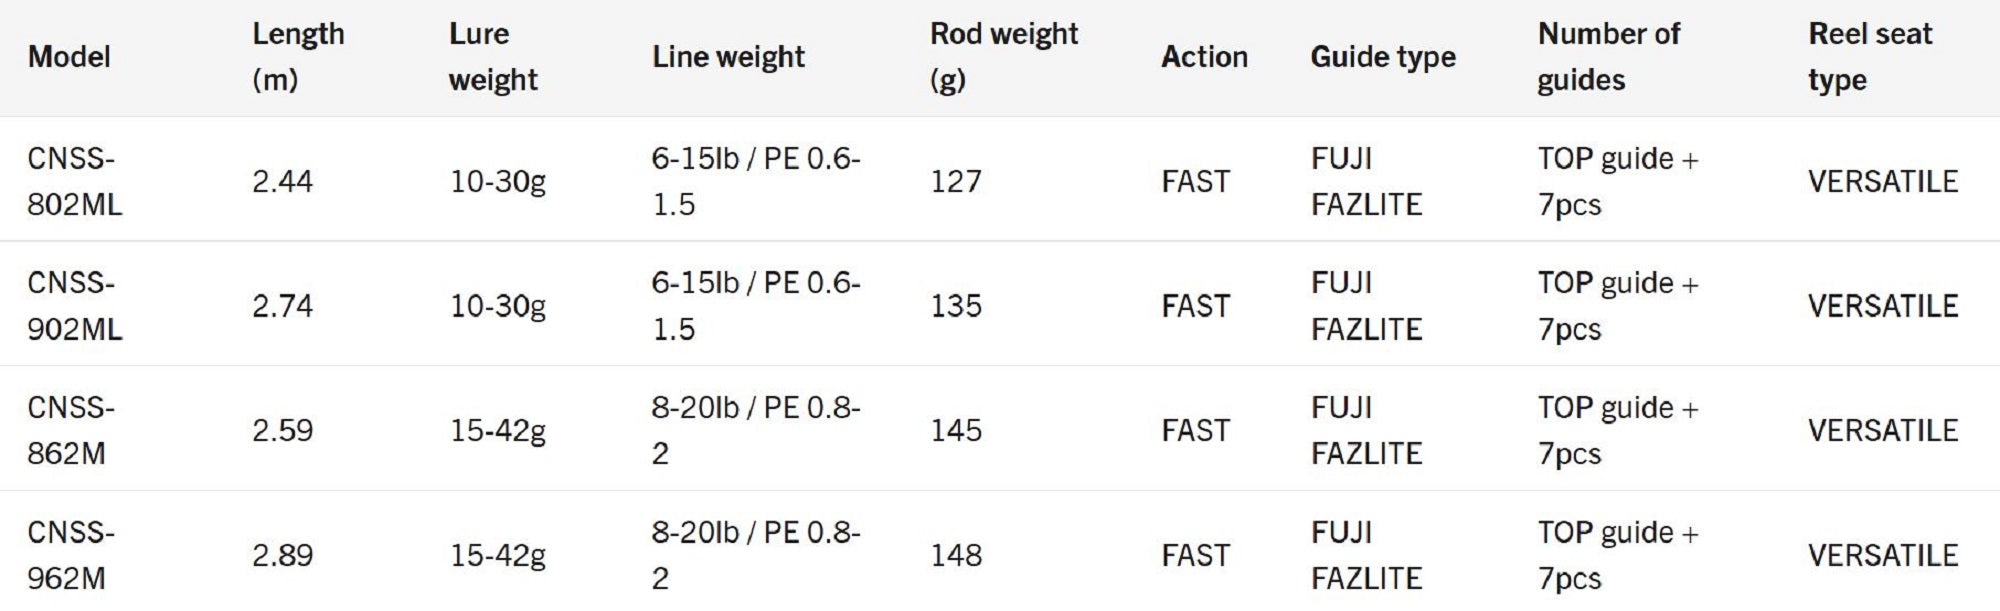This screenshot has height=611, width=2000.
Task: Click the Reel seat type header
Action: [1869, 57]
